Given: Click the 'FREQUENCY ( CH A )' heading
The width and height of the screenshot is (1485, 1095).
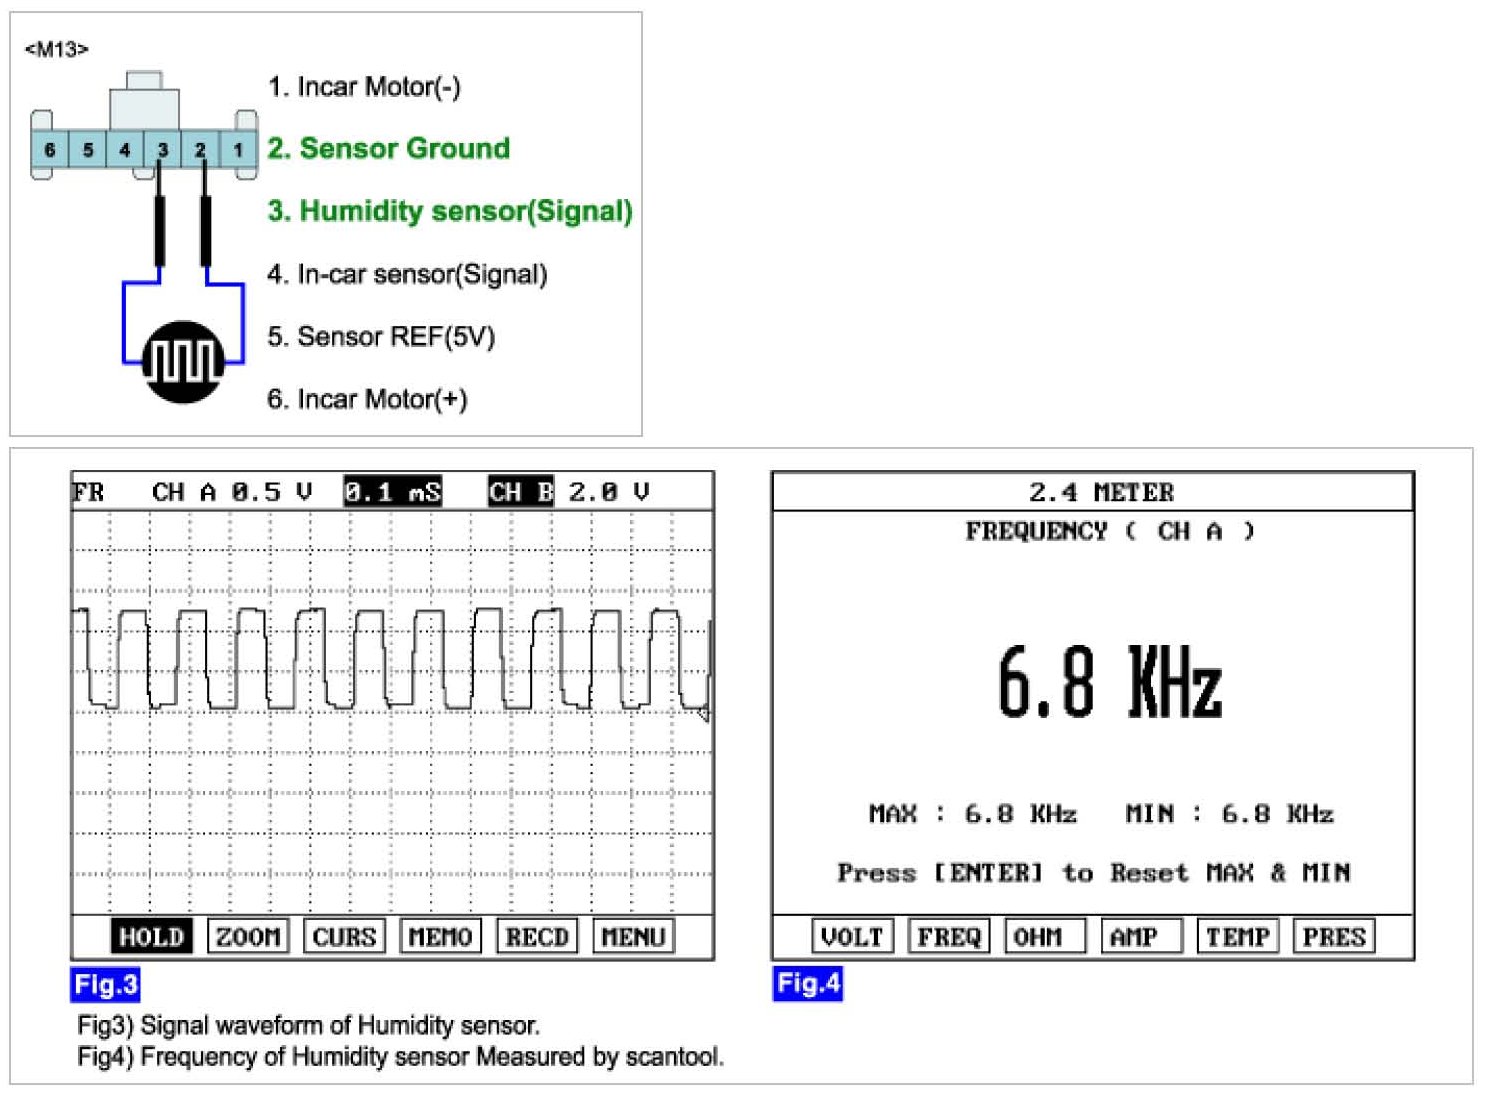Looking at the screenshot, I should 1110,531.
